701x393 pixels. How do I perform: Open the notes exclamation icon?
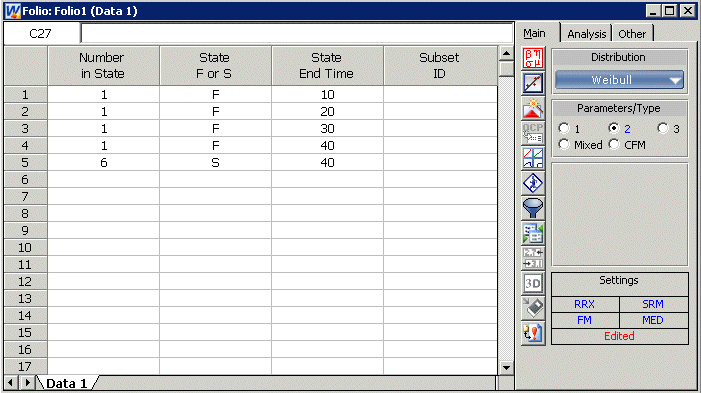pyautogui.click(x=533, y=334)
